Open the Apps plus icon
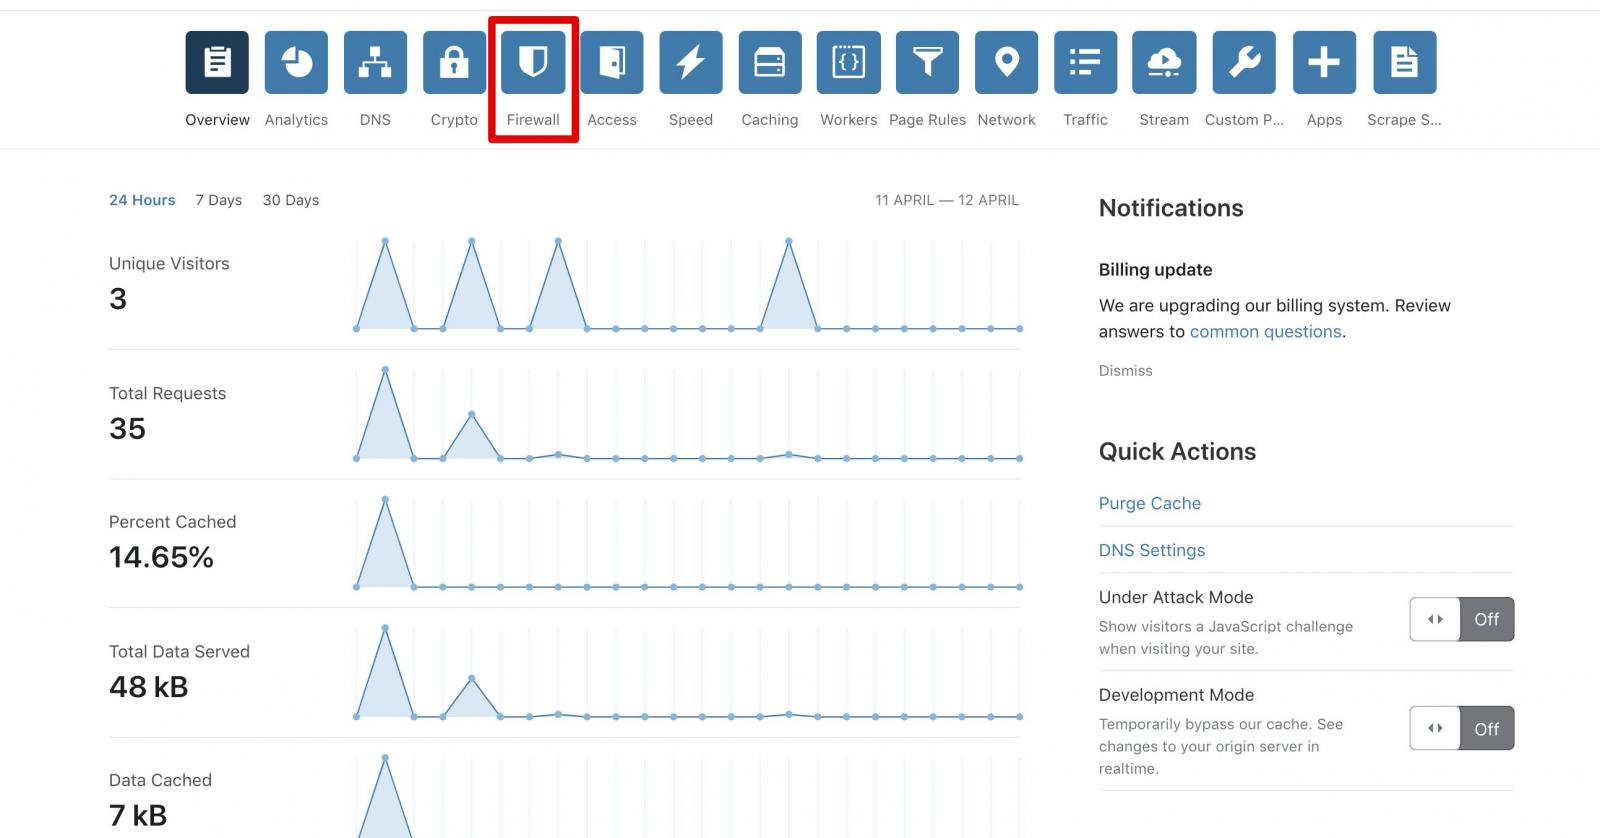 (x=1324, y=62)
